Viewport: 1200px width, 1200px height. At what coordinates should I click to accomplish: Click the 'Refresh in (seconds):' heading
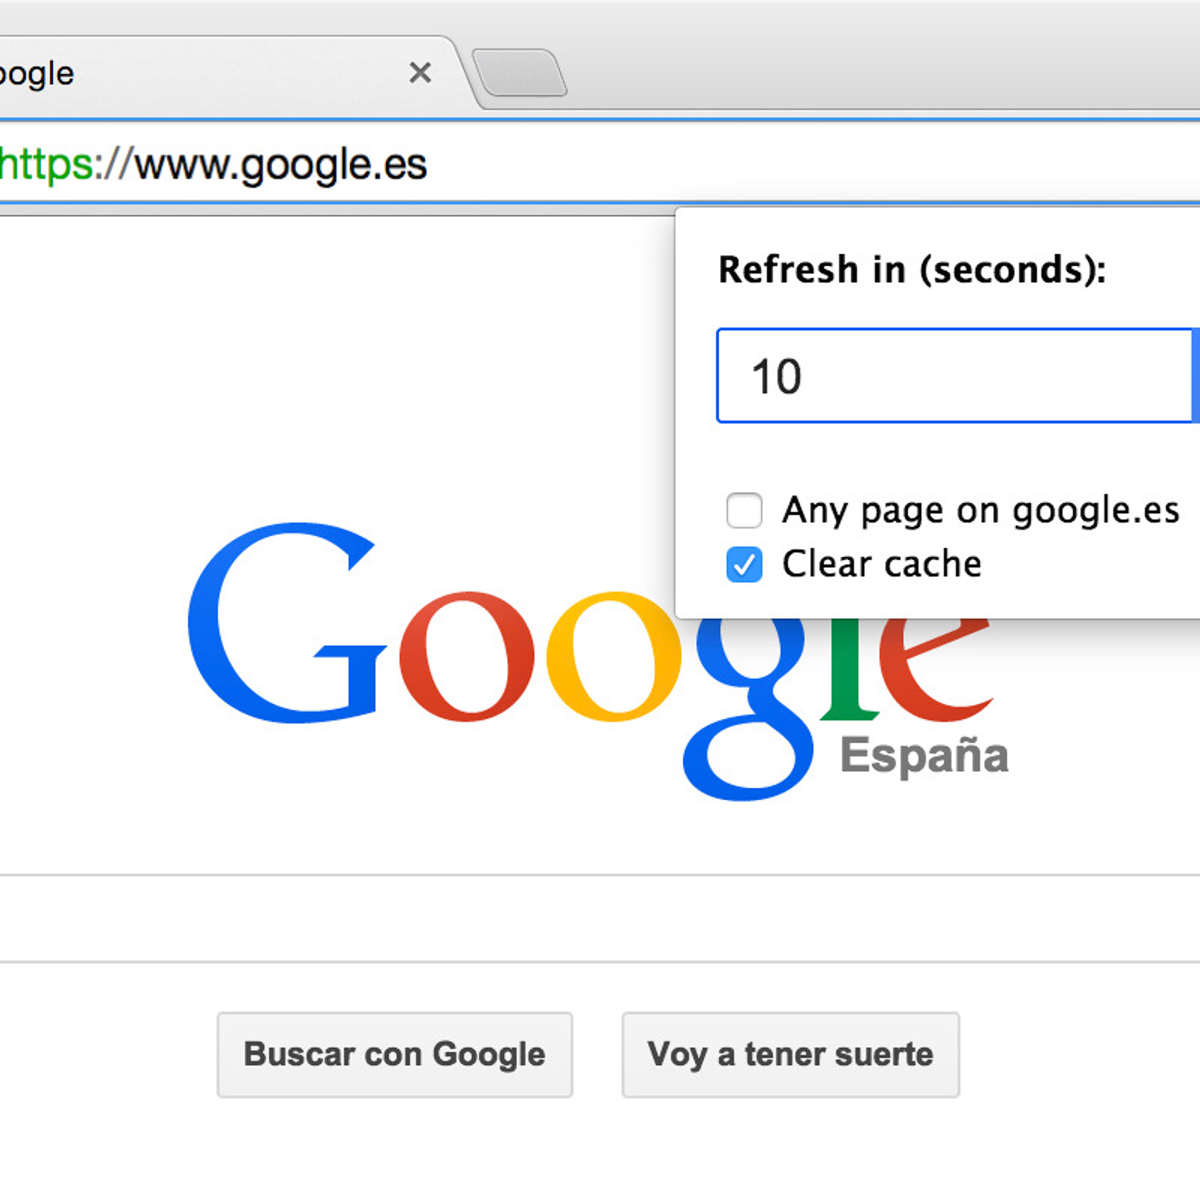click(x=912, y=270)
